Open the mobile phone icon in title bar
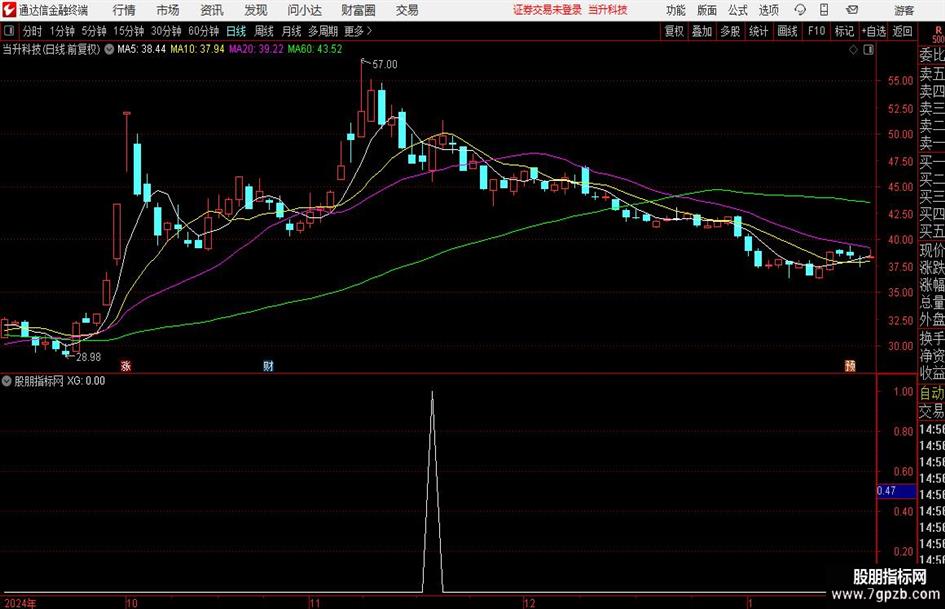 tap(824, 10)
